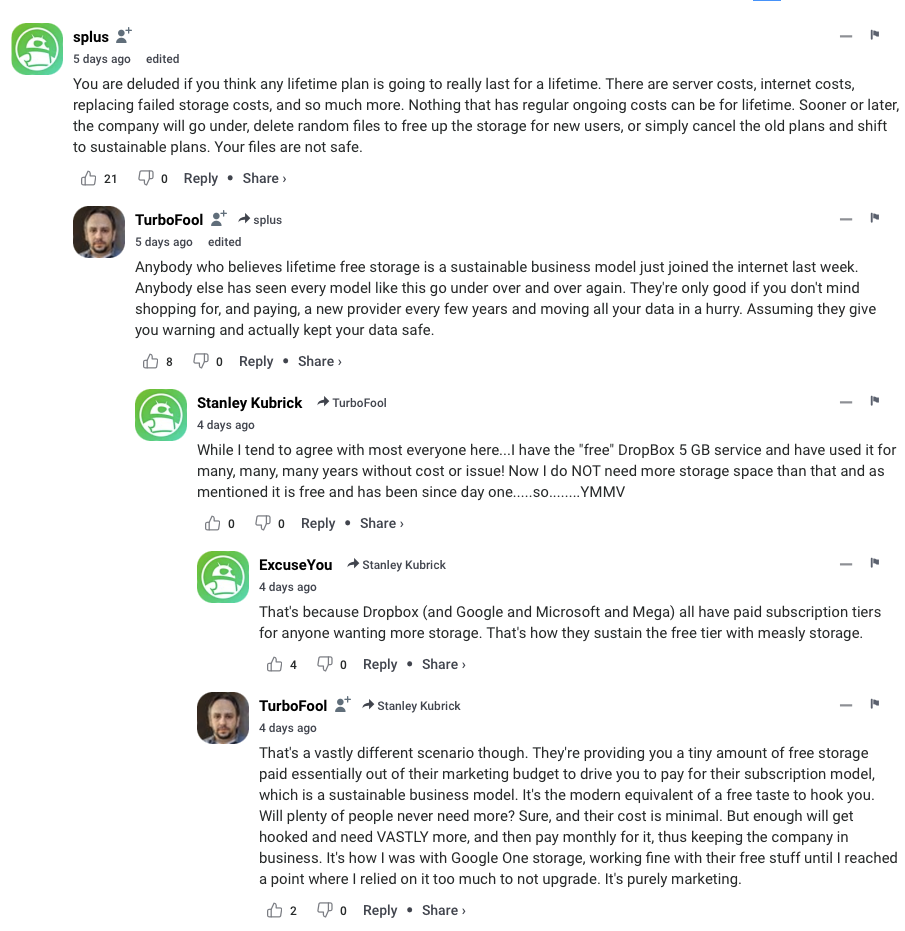Downvote ExcuseYou's comment
The height and width of the screenshot is (931, 905).
click(x=325, y=664)
